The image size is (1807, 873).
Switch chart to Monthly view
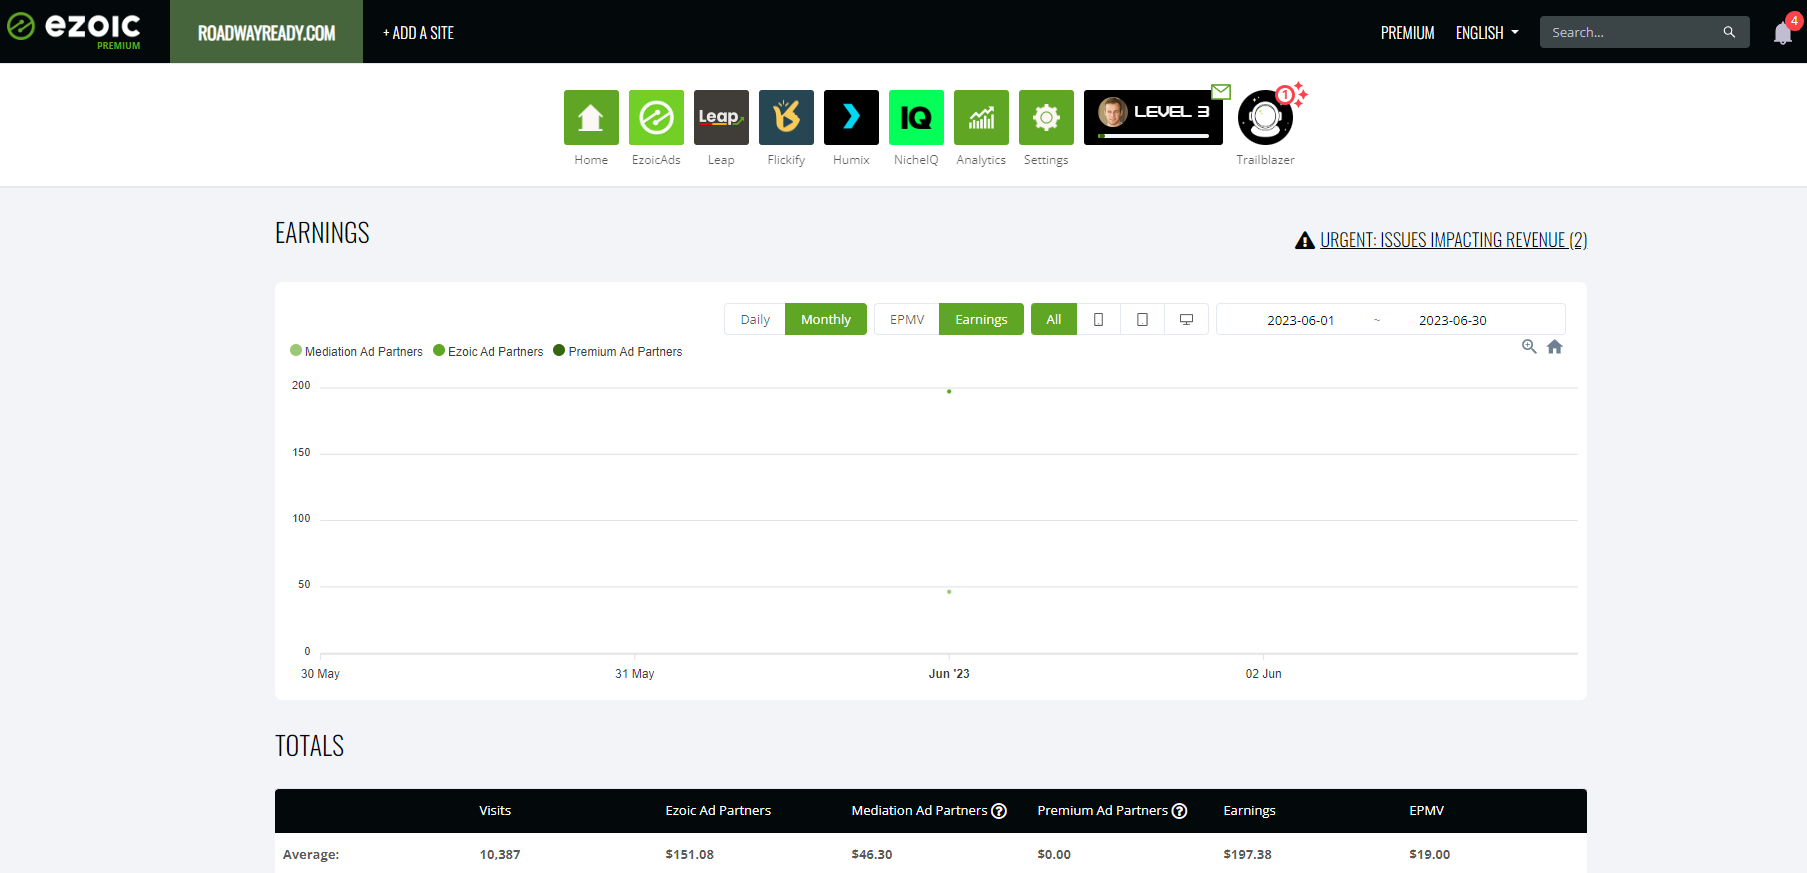pos(826,319)
